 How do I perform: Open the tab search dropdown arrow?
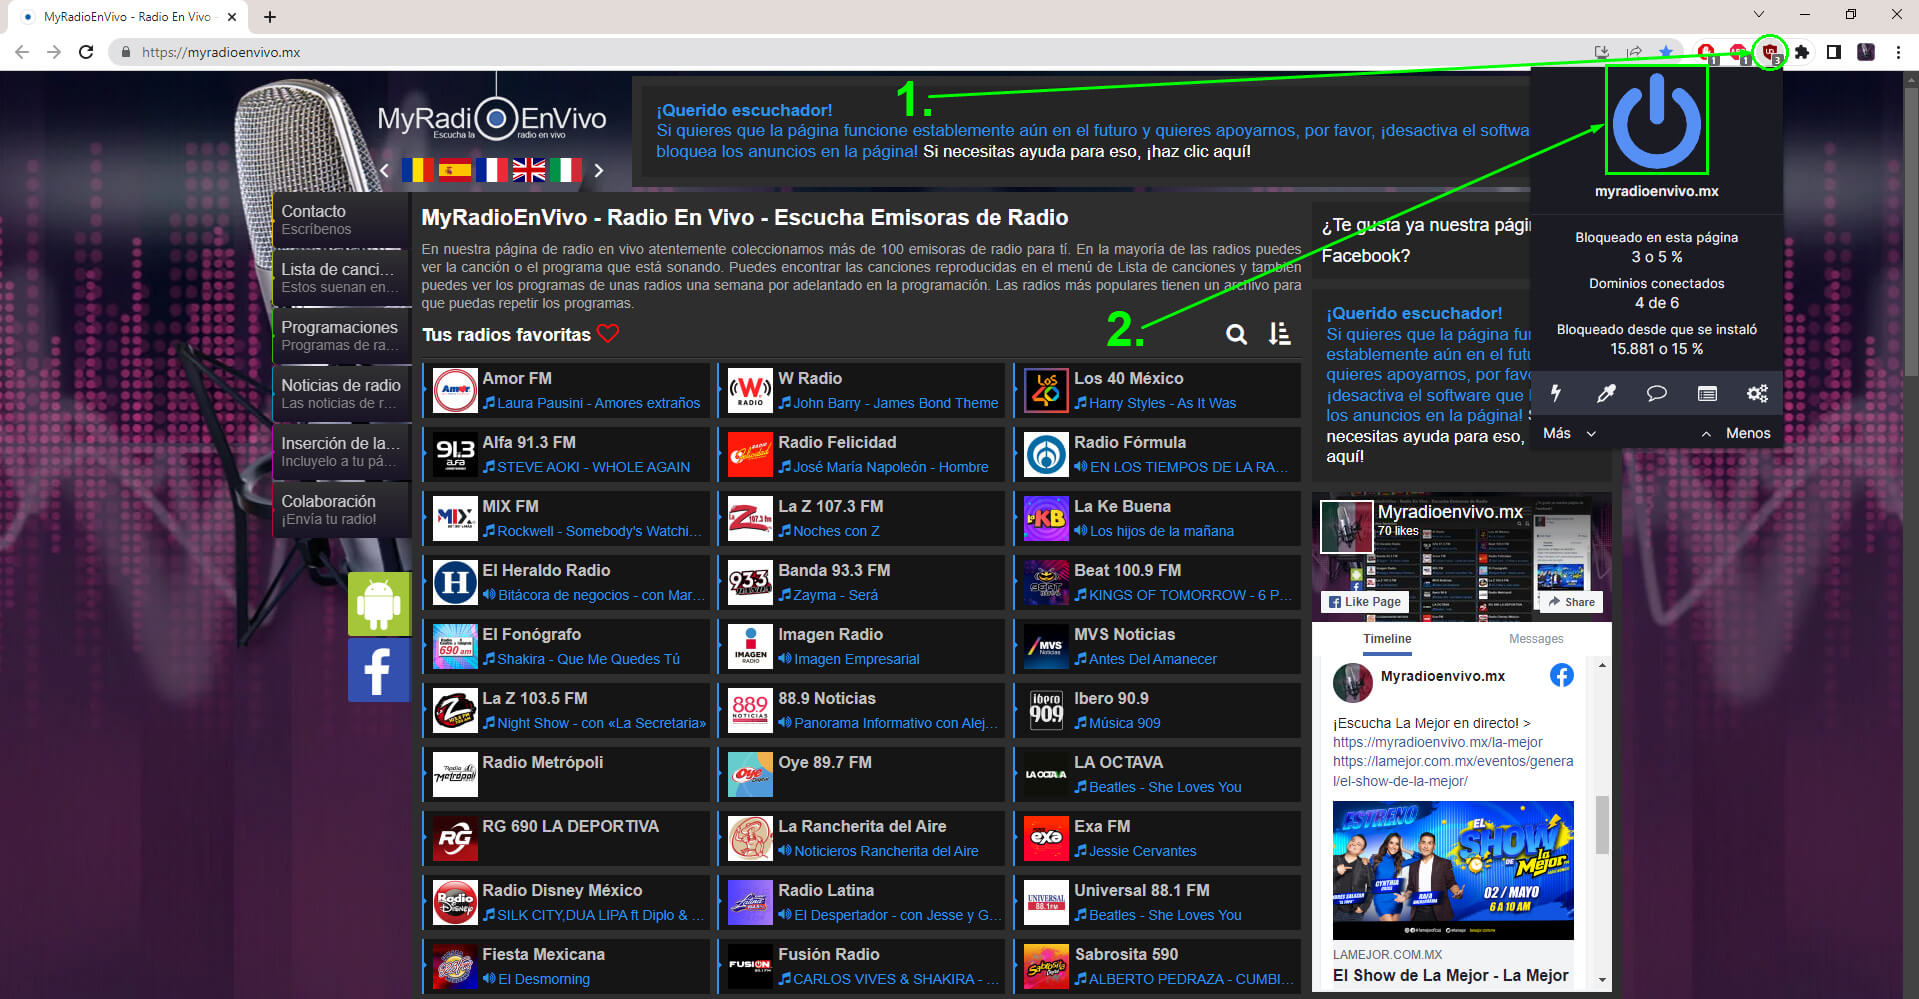coord(1759,15)
